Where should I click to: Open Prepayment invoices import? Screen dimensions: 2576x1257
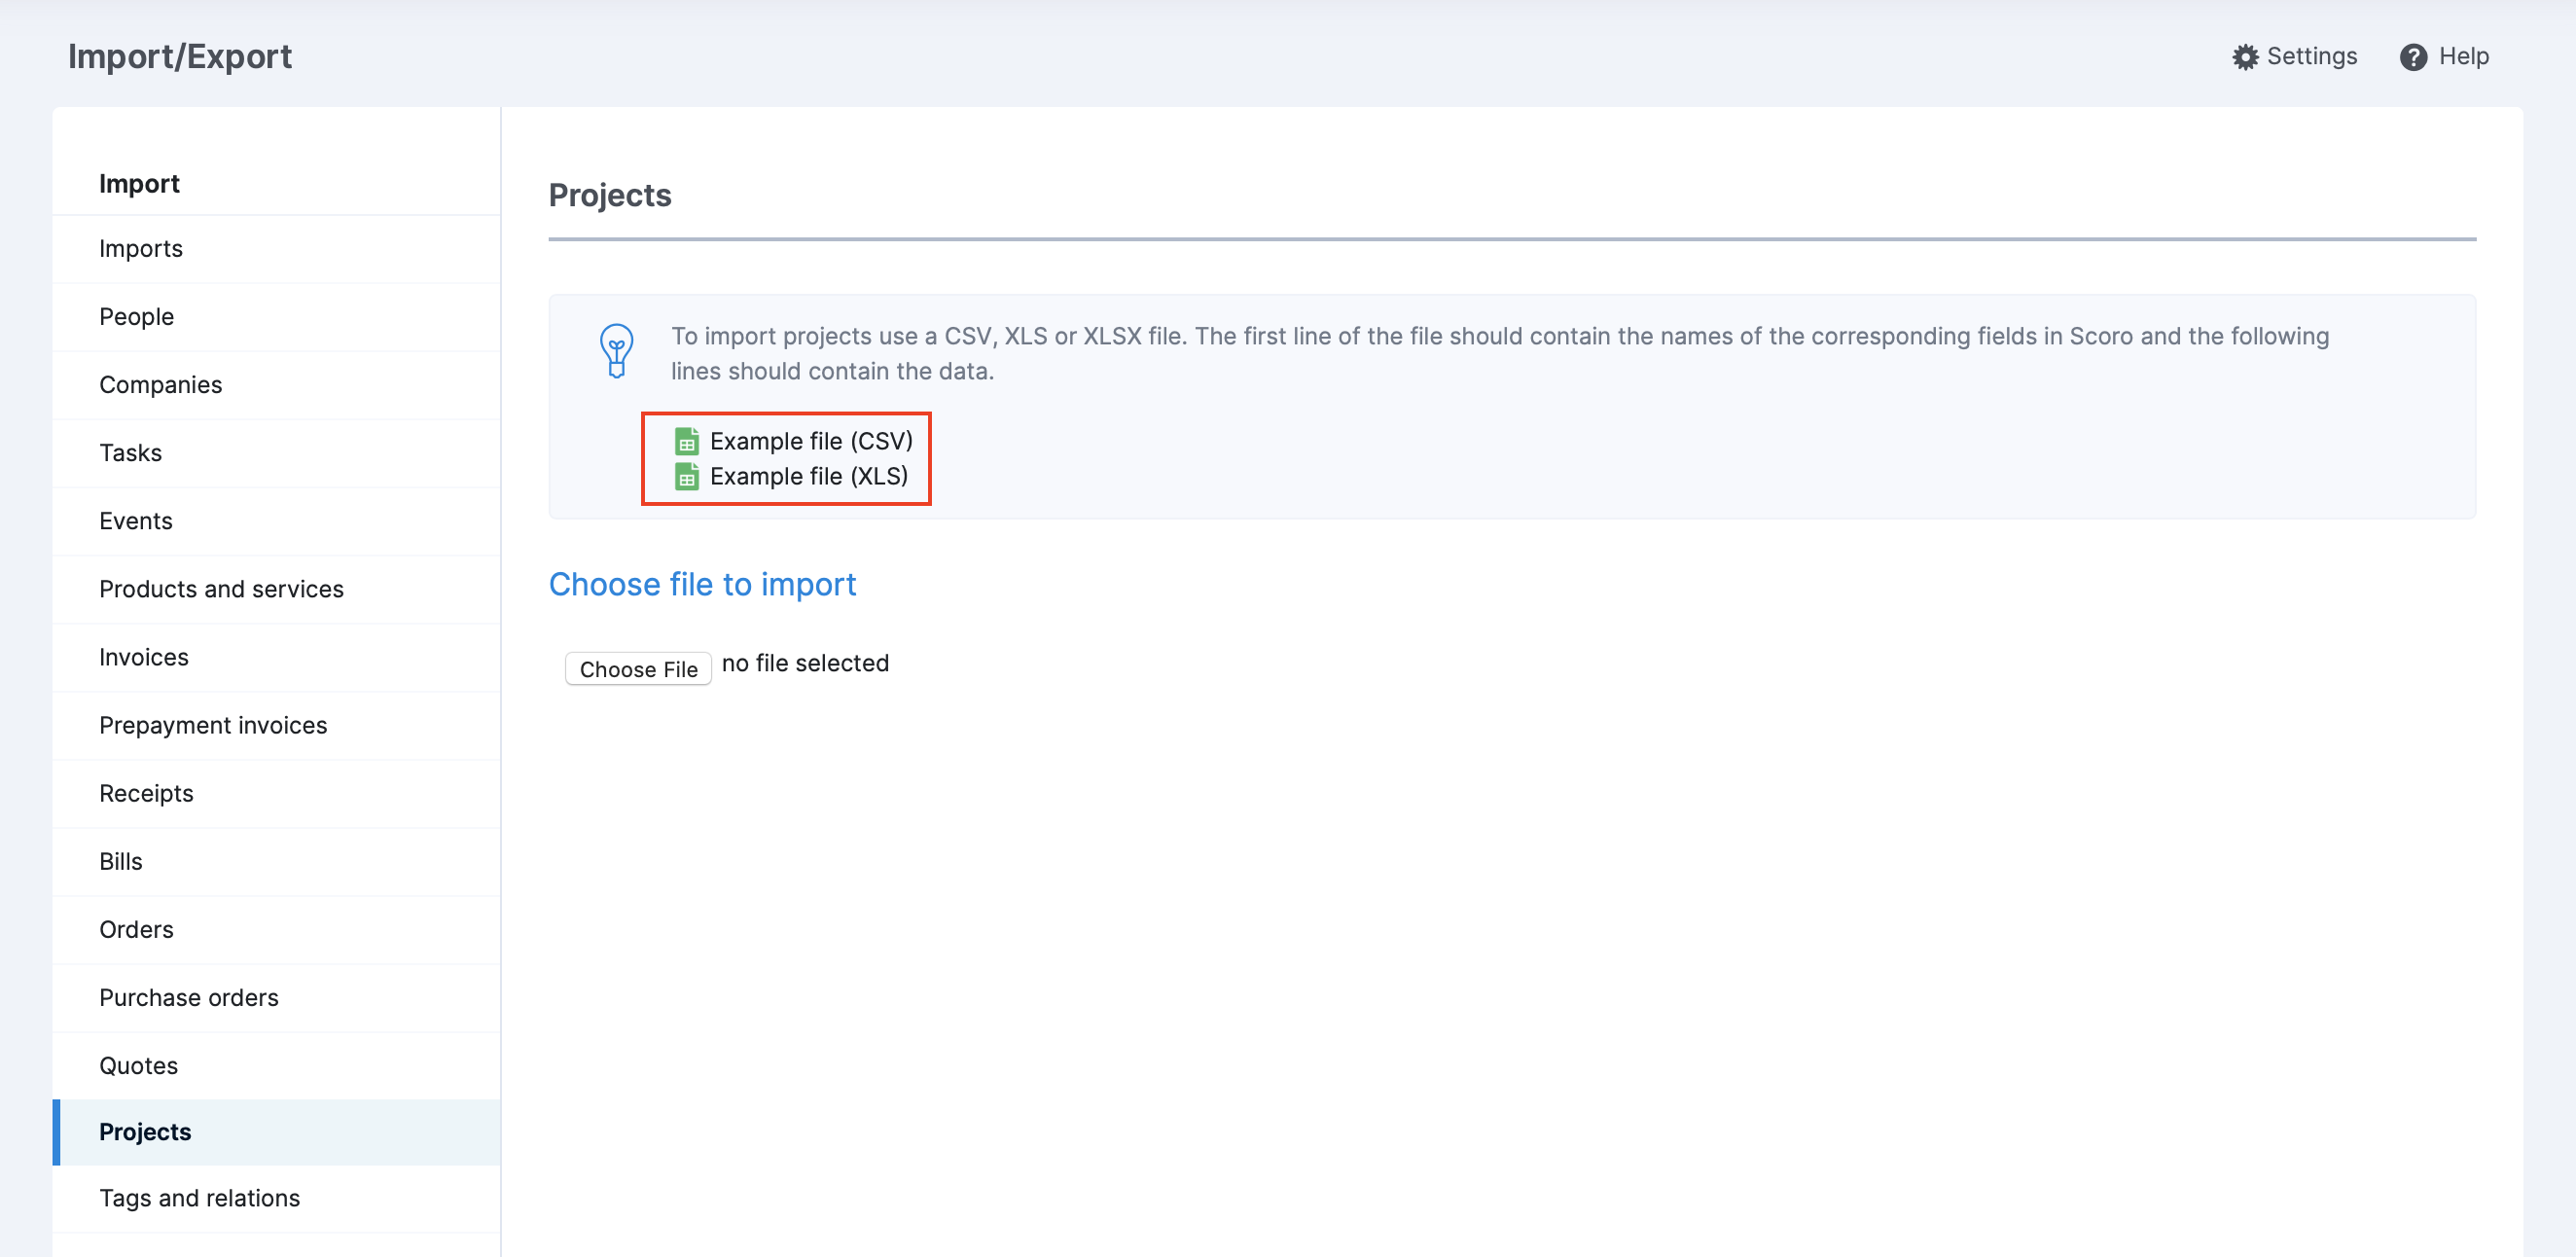pos(213,724)
